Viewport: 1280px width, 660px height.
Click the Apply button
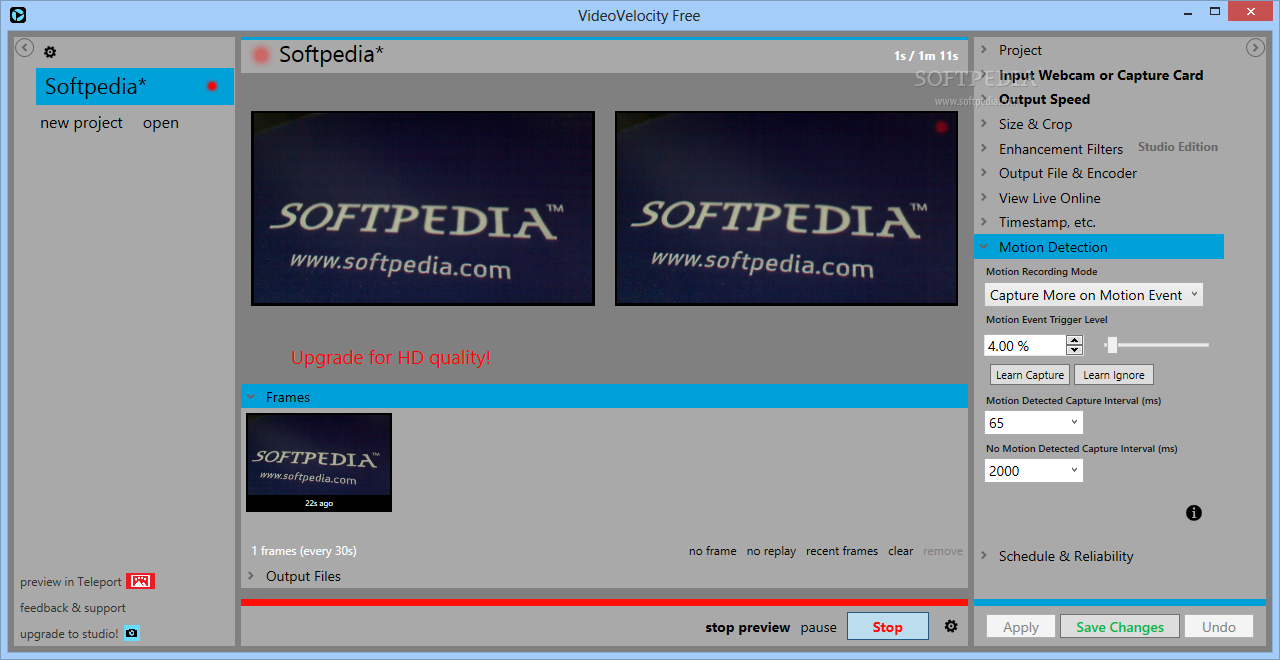coord(1021,627)
